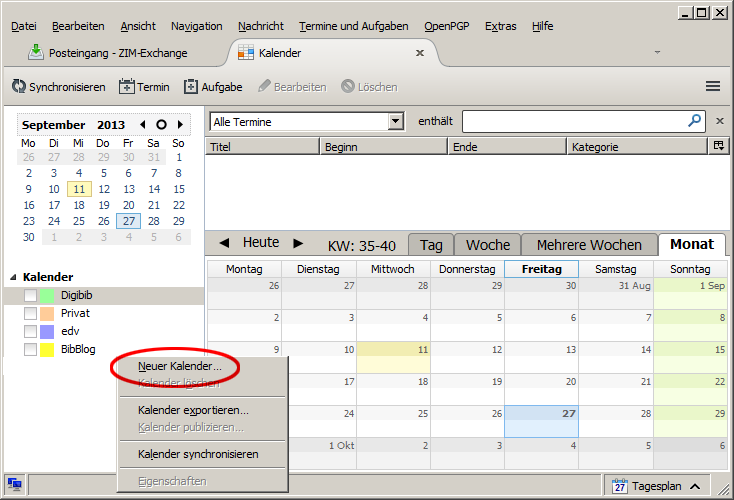Click the search magnifier icon
The height and width of the screenshot is (500, 734).
tap(695, 121)
